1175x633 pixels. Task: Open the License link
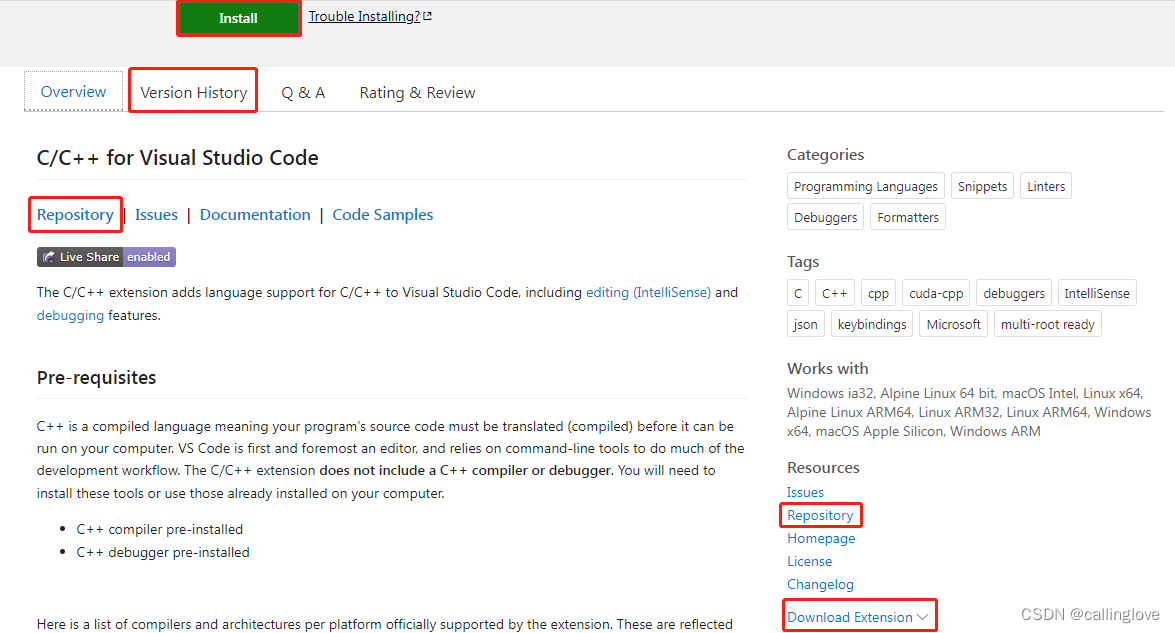[809, 561]
